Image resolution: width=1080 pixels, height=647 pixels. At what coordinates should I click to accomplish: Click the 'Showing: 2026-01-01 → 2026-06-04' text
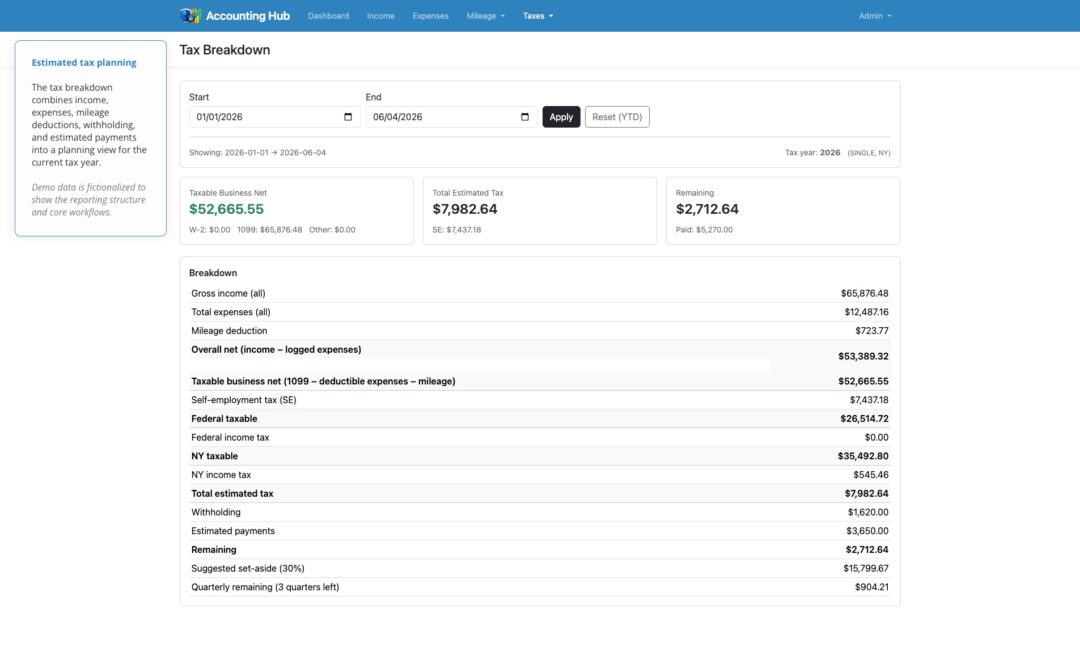click(x=258, y=153)
